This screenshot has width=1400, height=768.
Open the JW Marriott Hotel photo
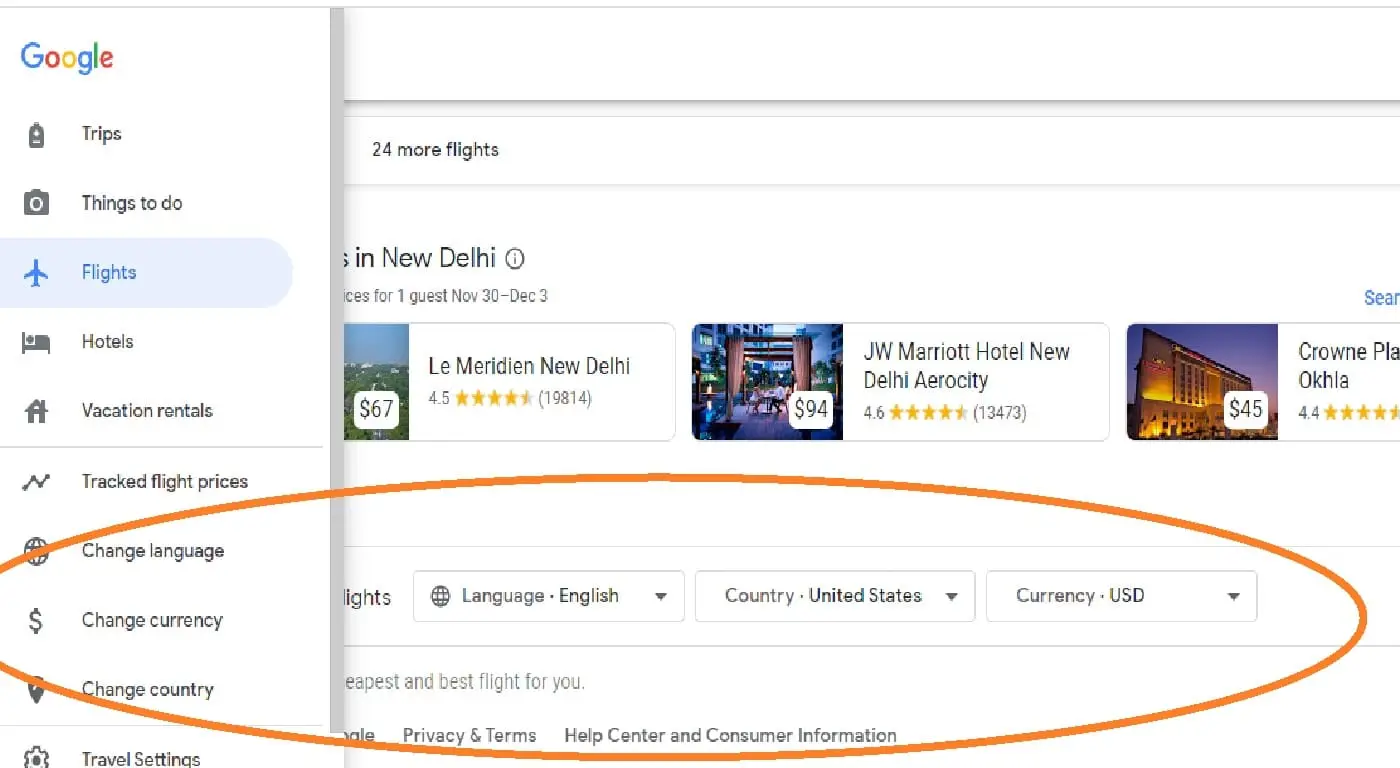(x=767, y=382)
